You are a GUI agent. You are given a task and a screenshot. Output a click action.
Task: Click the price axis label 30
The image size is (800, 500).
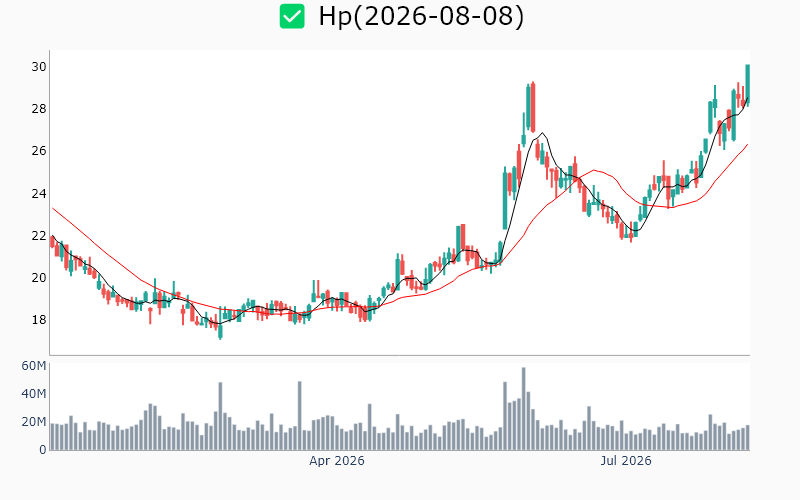[39, 67]
